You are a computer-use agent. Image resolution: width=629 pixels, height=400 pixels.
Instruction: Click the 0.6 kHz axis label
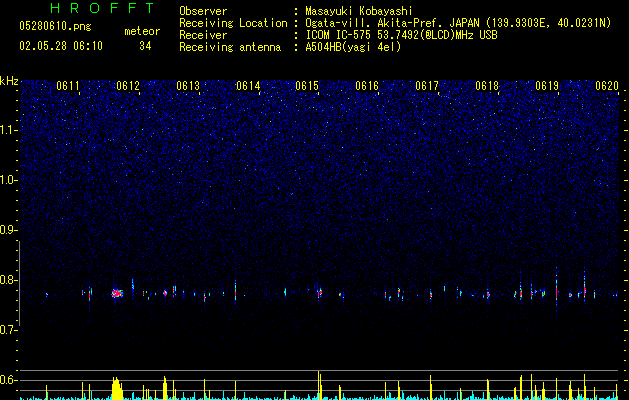[9, 380]
